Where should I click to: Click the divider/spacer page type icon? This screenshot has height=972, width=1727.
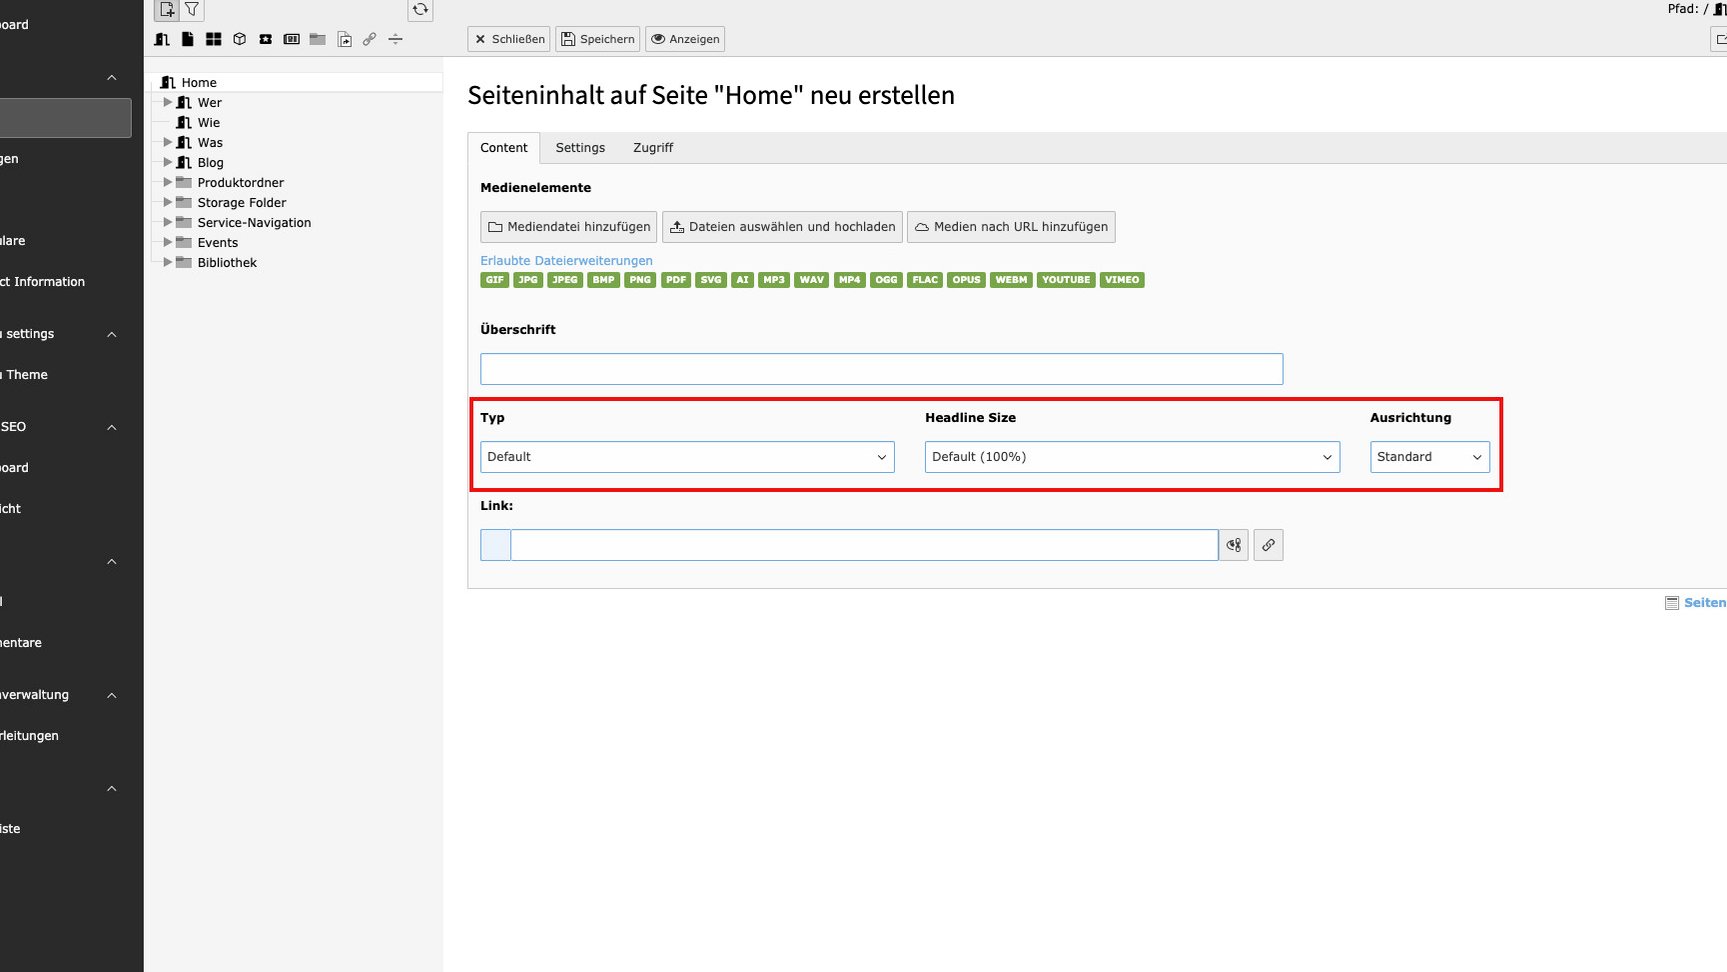[x=395, y=39]
